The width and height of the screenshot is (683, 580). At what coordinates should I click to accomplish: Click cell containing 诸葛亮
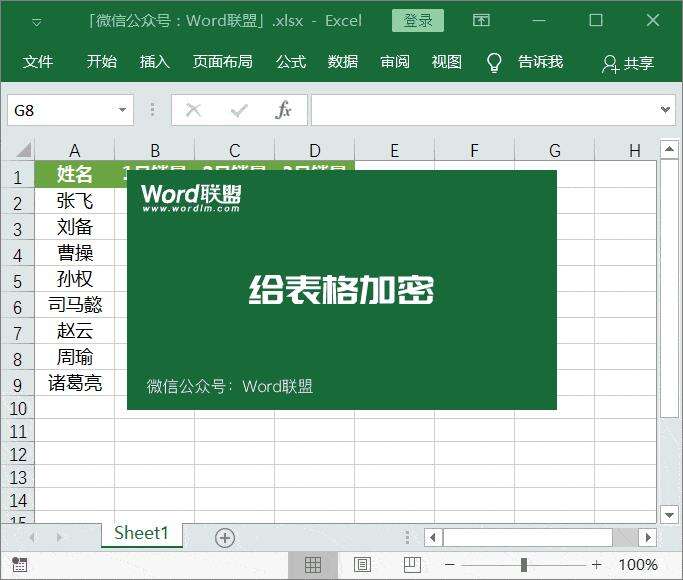pos(74,383)
